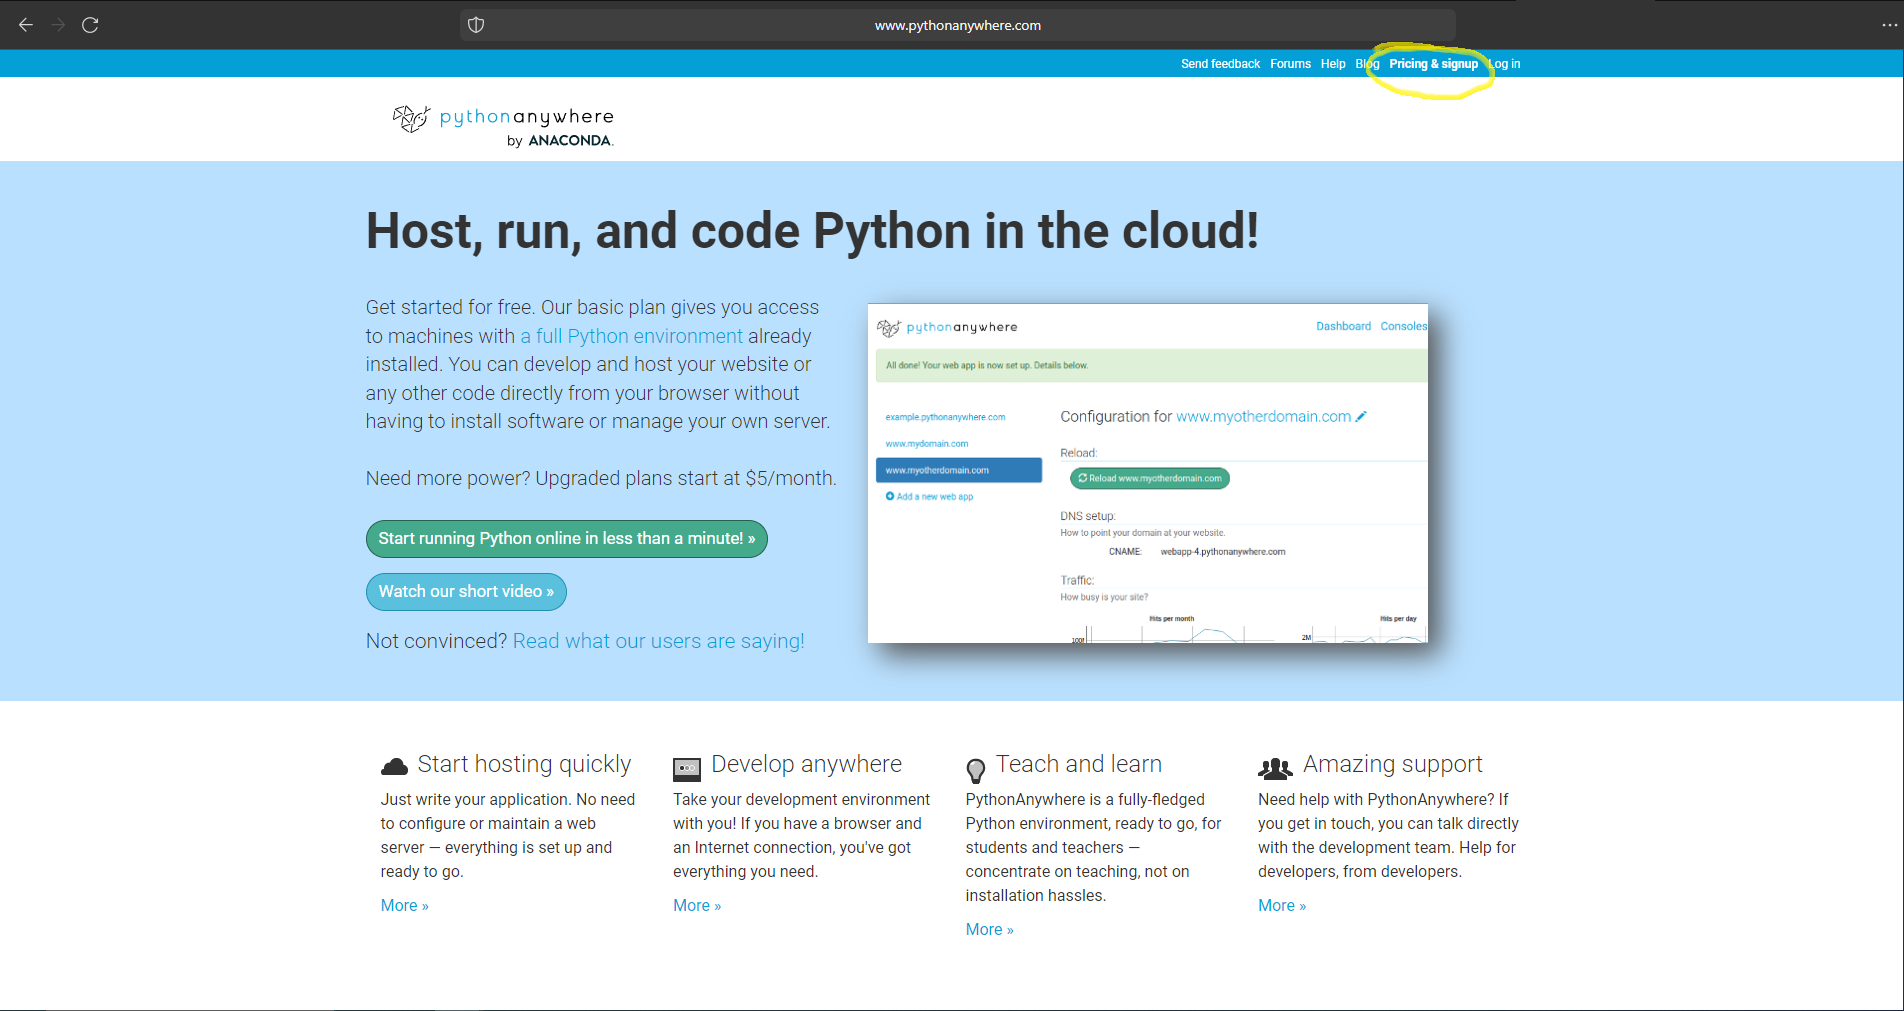Click More under Develop anywhere

pyautogui.click(x=697, y=905)
